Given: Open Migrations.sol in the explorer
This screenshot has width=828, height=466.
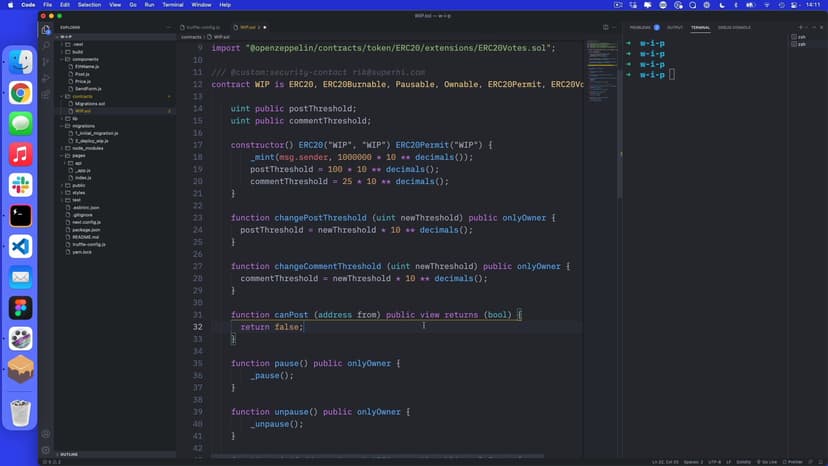Looking at the screenshot, I should [90, 103].
